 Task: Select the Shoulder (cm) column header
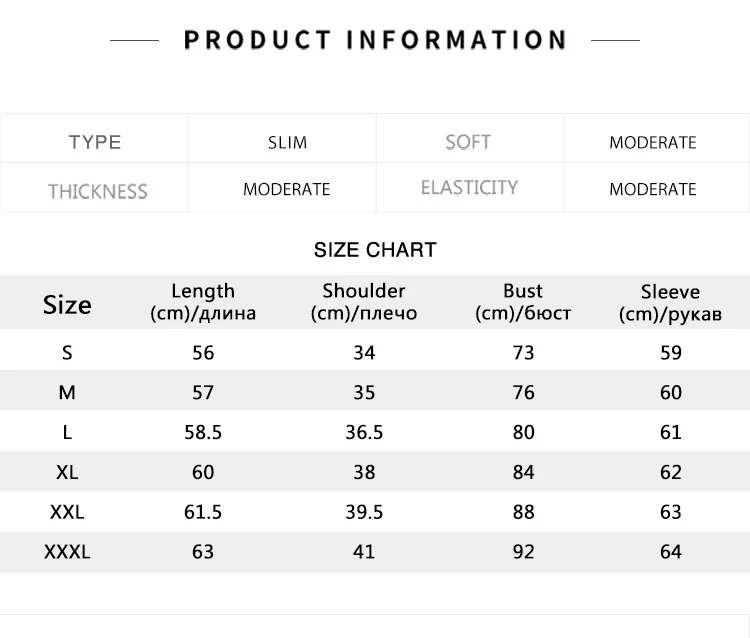click(x=364, y=302)
